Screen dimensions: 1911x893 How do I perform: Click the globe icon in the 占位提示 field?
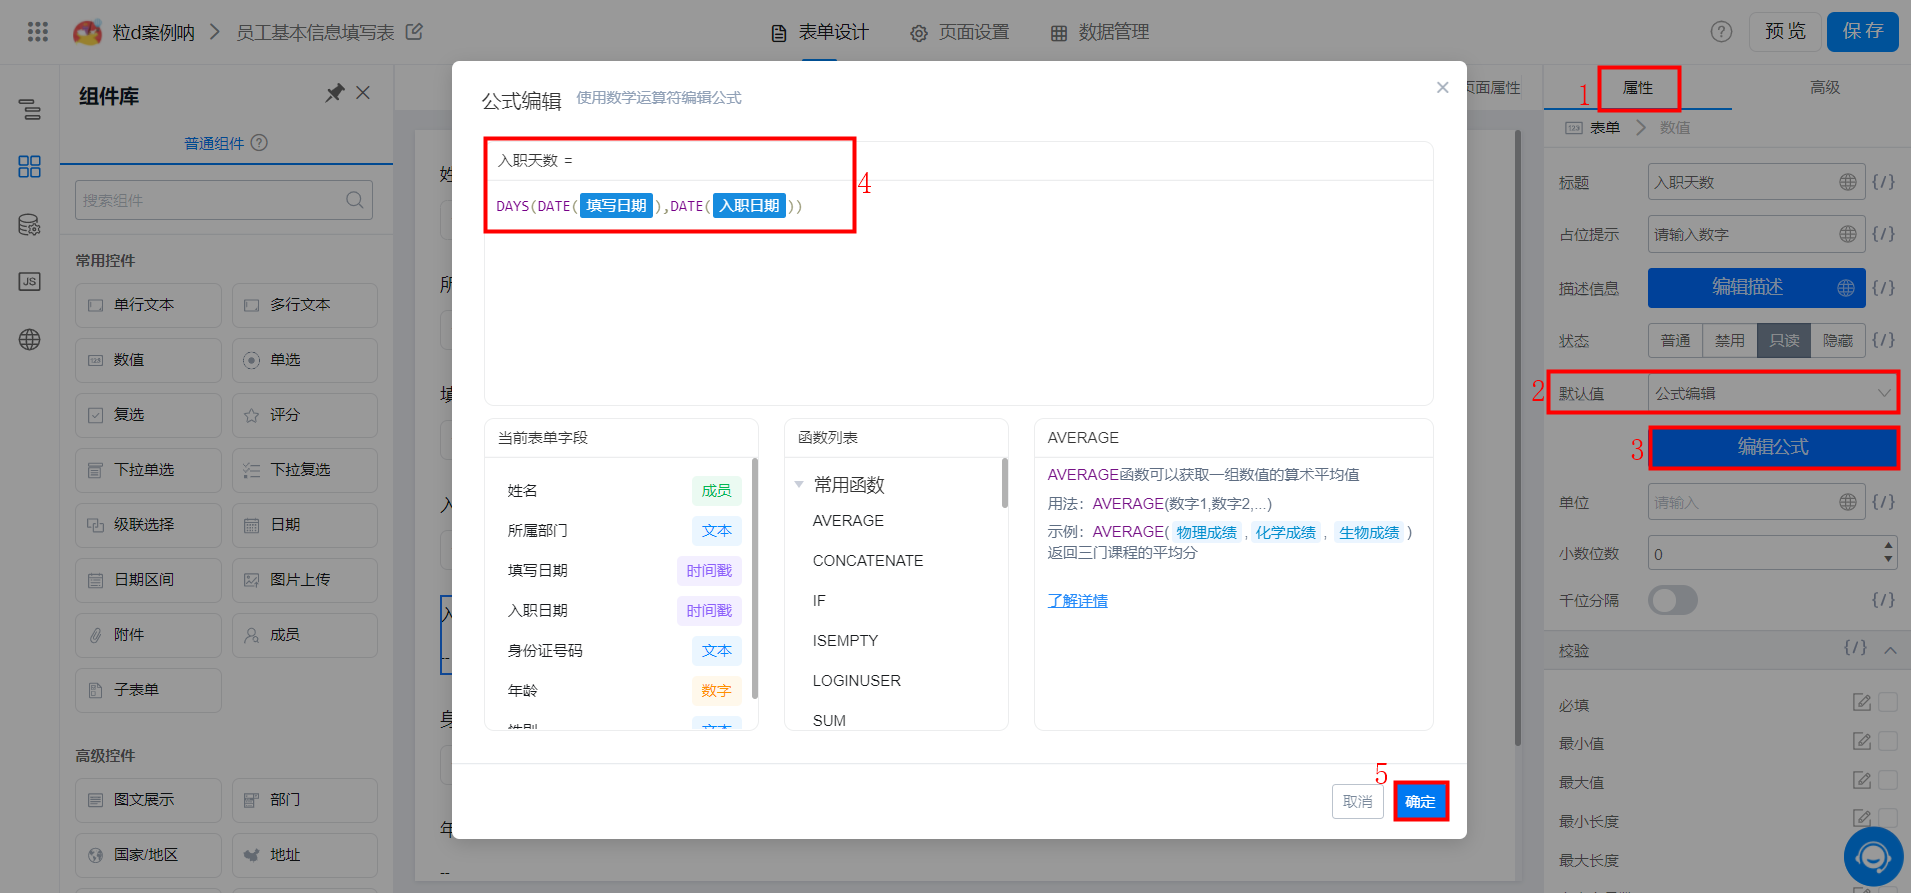coord(1847,234)
